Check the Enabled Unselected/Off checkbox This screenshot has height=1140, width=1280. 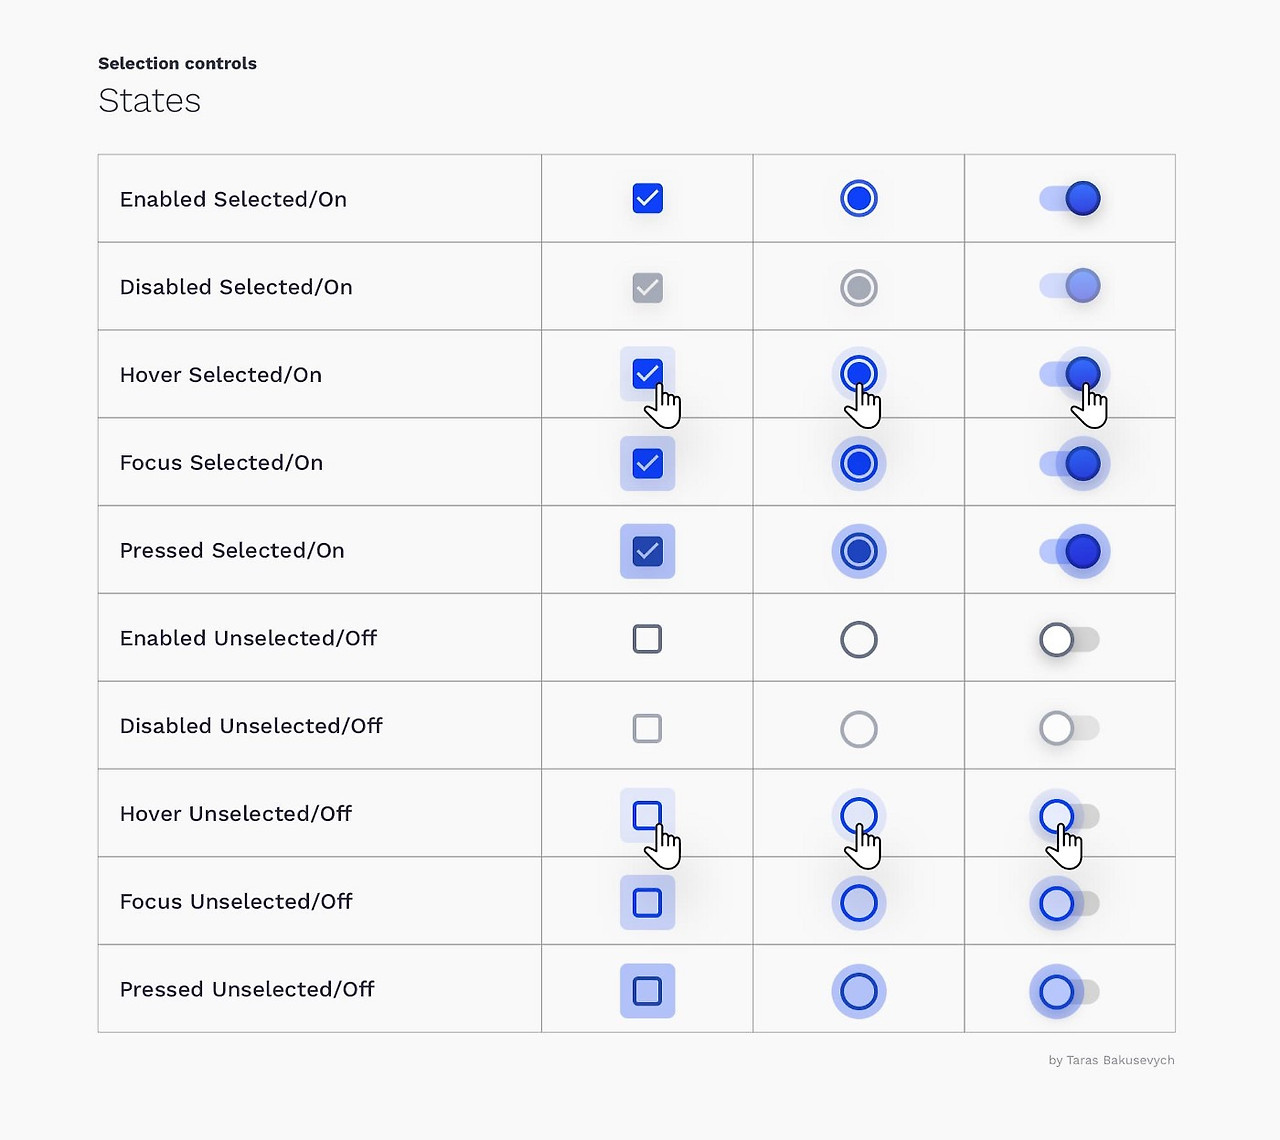tap(647, 638)
